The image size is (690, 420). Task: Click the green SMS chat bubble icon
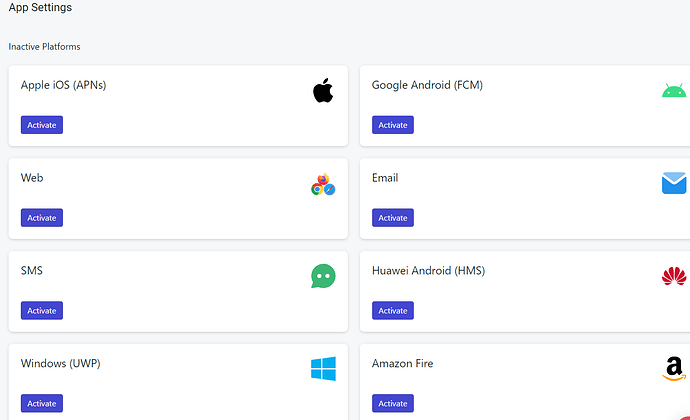323,276
